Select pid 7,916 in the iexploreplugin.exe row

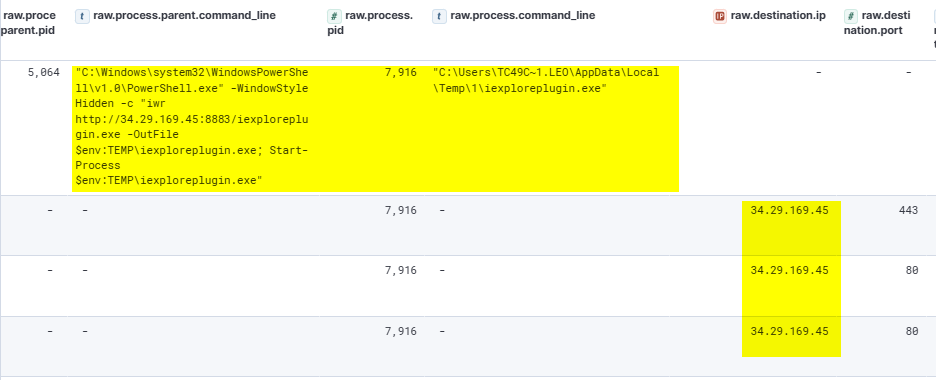coord(401,73)
